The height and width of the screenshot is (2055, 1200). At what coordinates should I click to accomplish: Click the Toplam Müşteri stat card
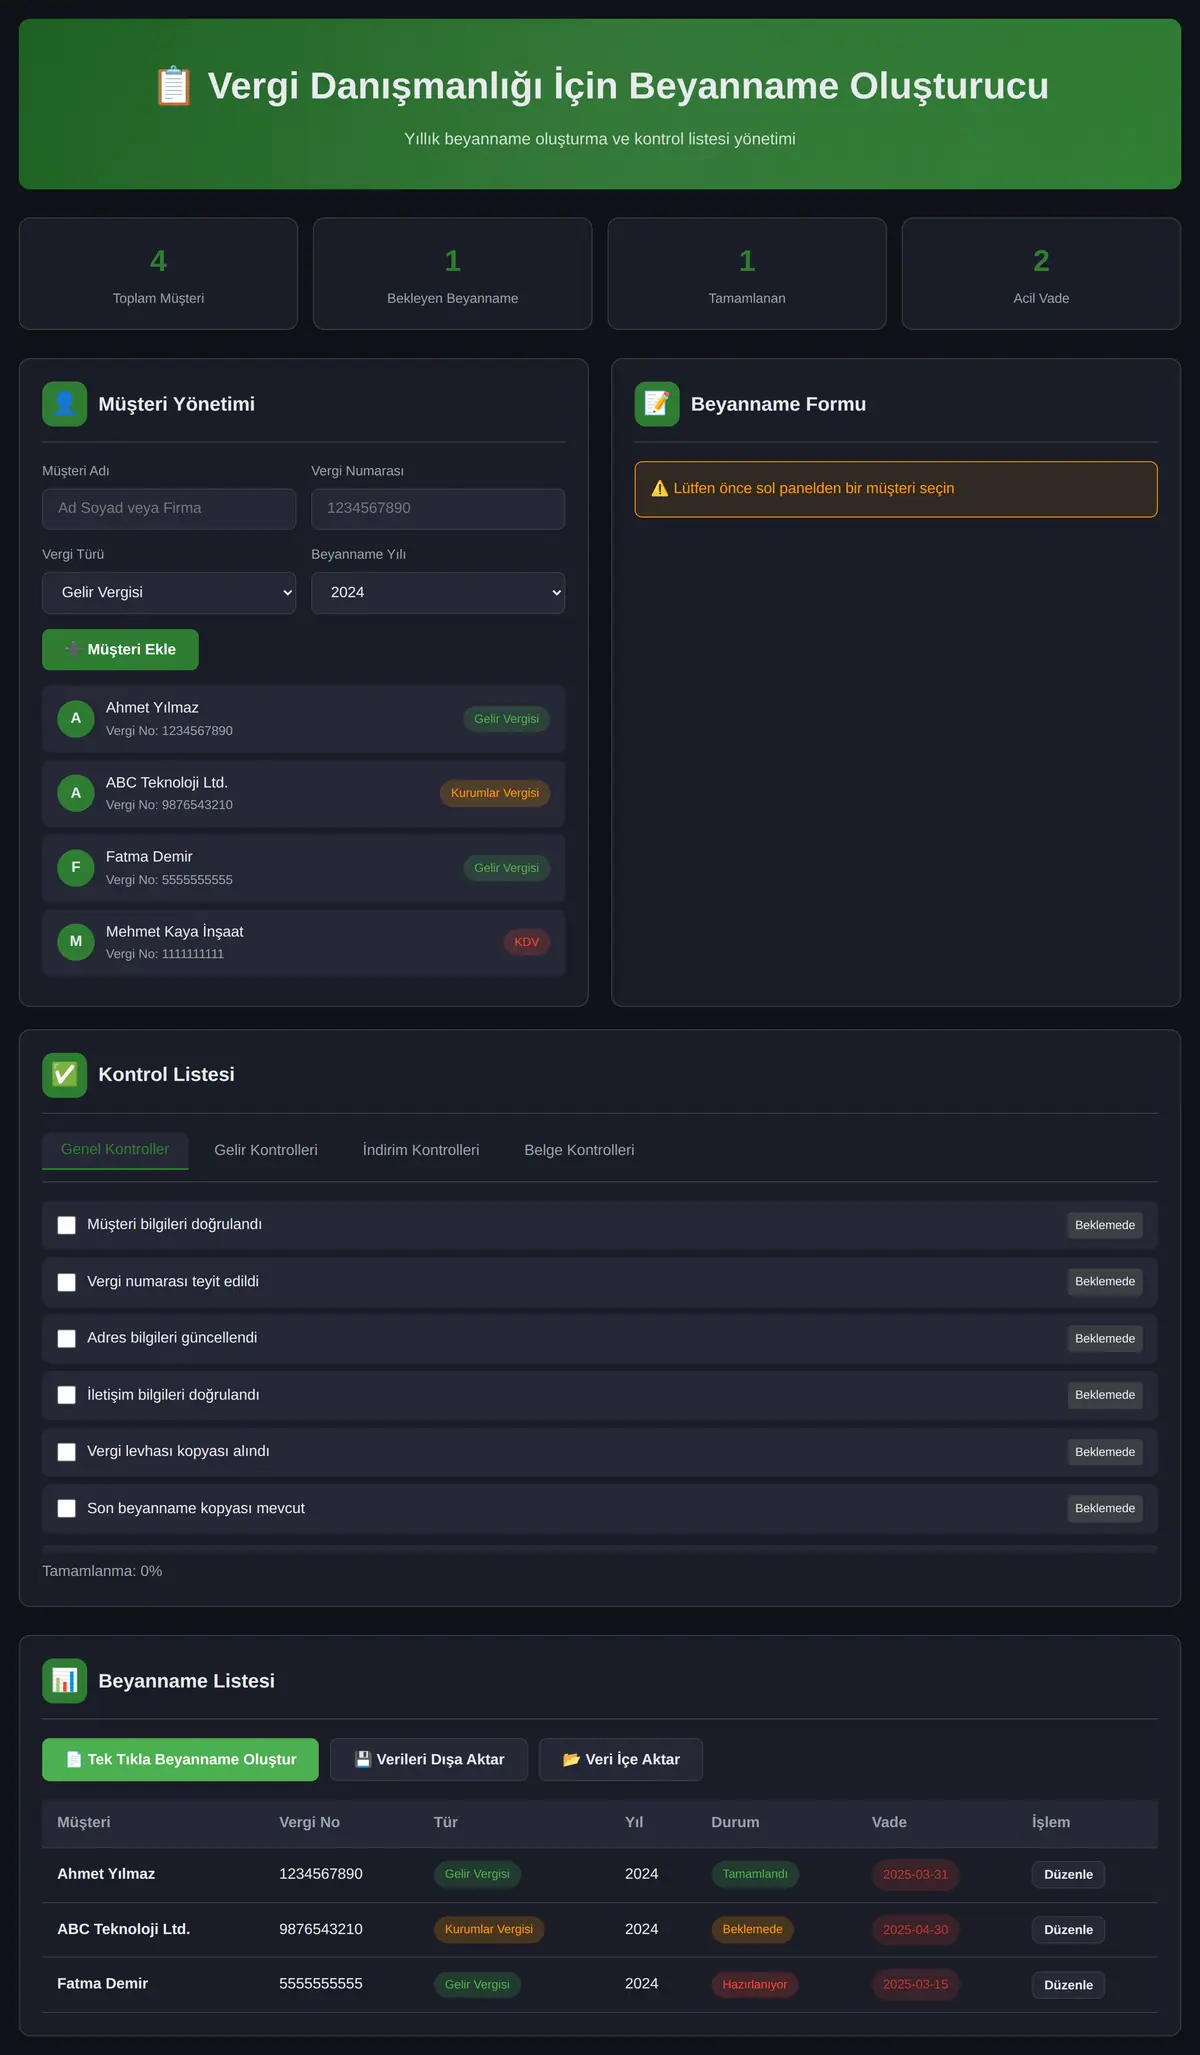coord(158,274)
